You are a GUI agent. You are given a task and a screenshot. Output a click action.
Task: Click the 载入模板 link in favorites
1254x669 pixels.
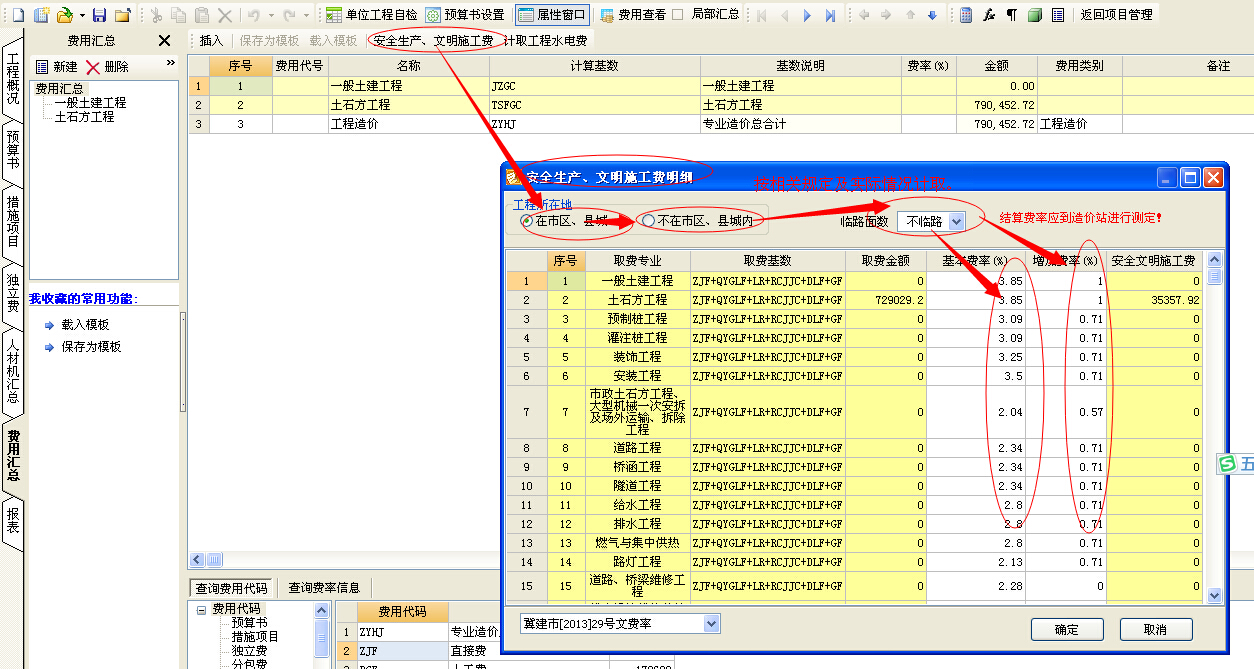[x=84, y=325]
